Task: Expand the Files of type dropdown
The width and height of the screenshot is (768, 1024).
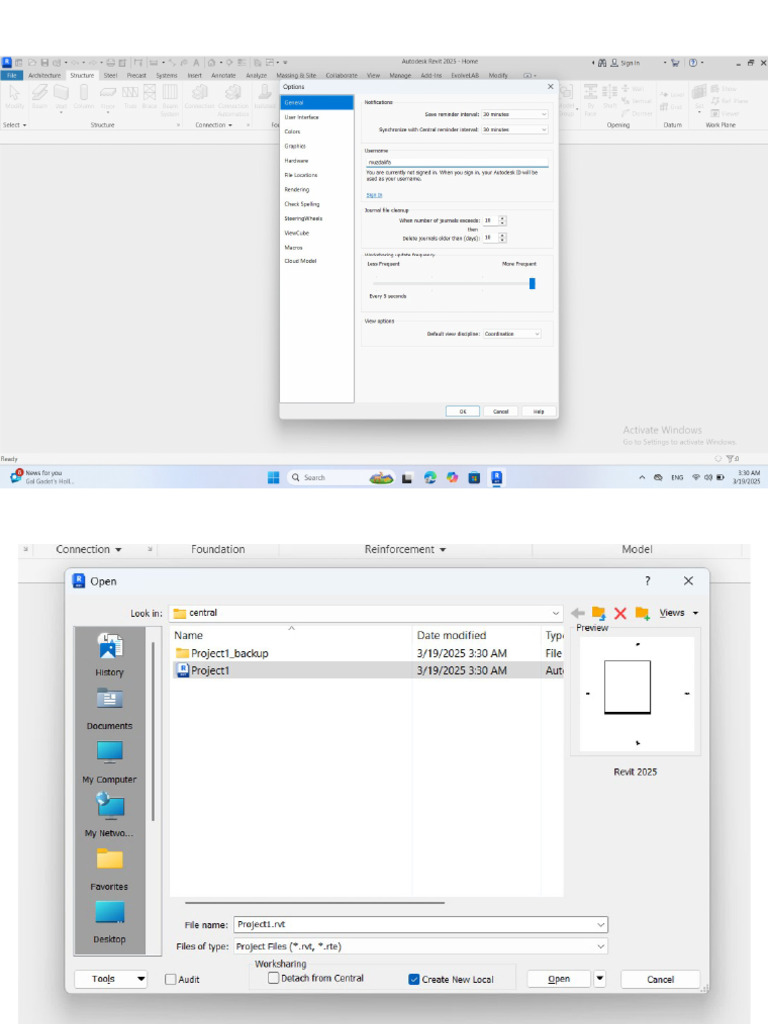Action: 600,946
